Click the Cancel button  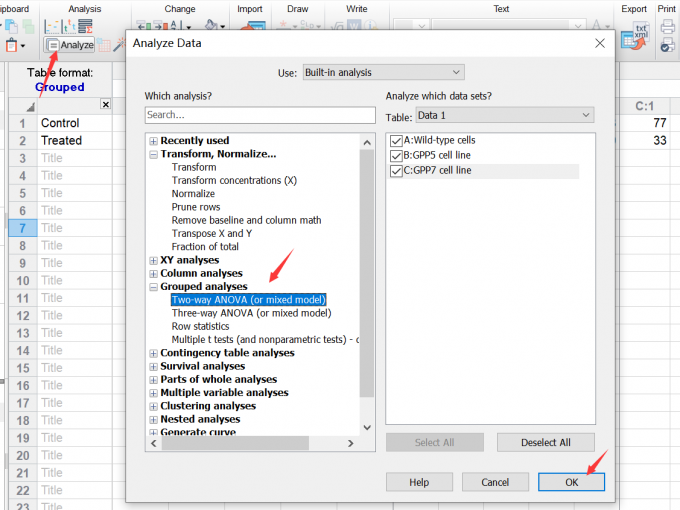point(495,482)
